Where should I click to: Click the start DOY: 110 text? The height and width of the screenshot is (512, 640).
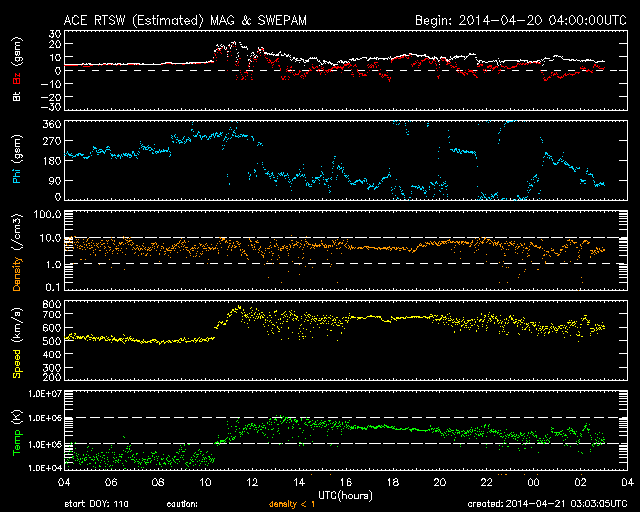[94, 502]
